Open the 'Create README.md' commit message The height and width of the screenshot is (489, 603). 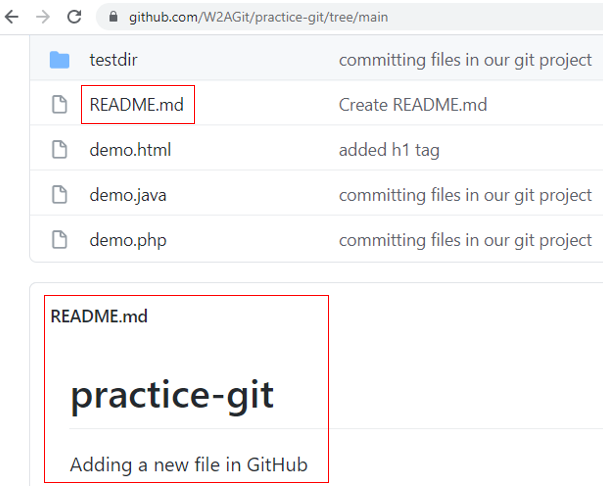(413, 105)
